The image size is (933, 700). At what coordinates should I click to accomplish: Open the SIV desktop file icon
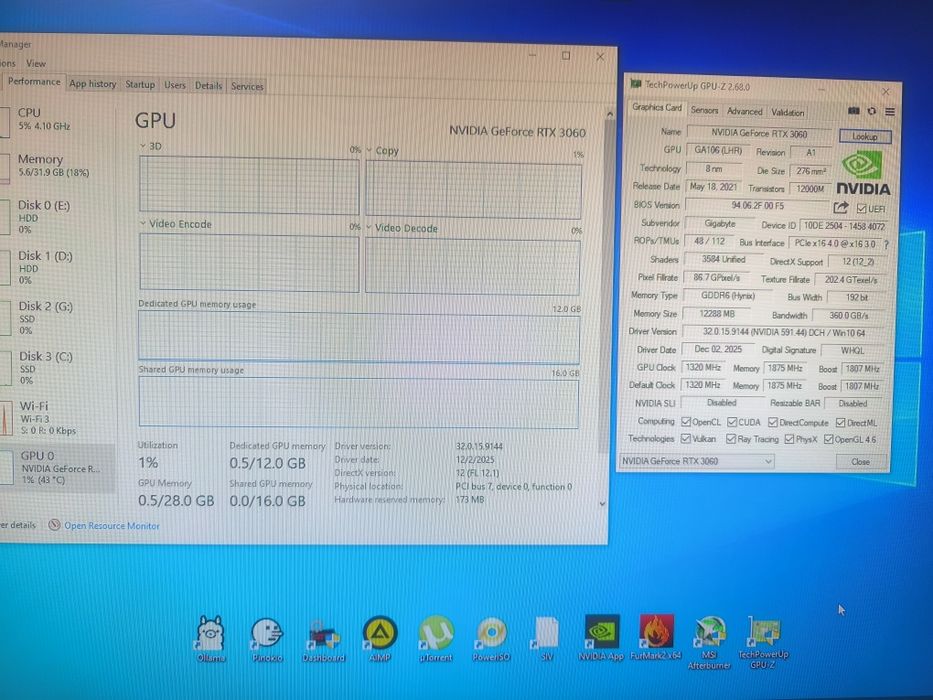point(546,639)
